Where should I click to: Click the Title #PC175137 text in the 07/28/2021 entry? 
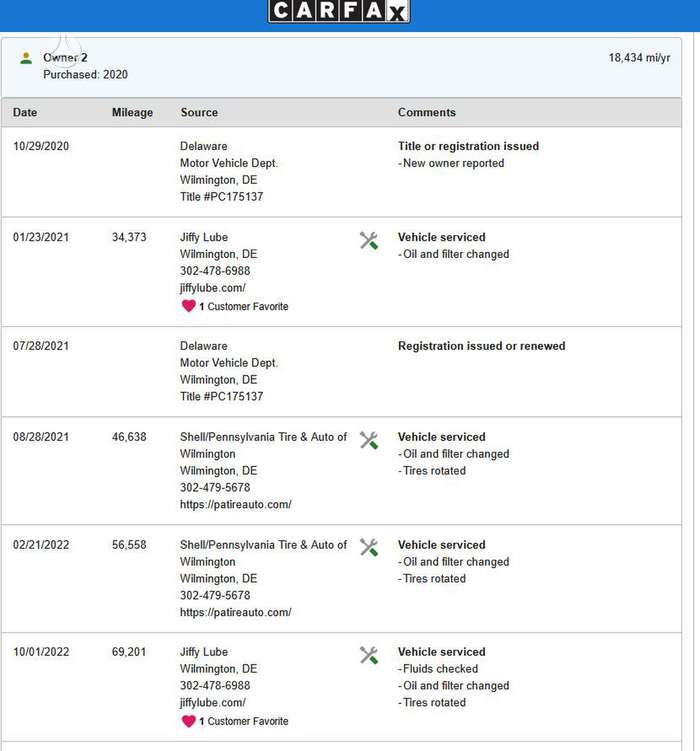[221, 397]
